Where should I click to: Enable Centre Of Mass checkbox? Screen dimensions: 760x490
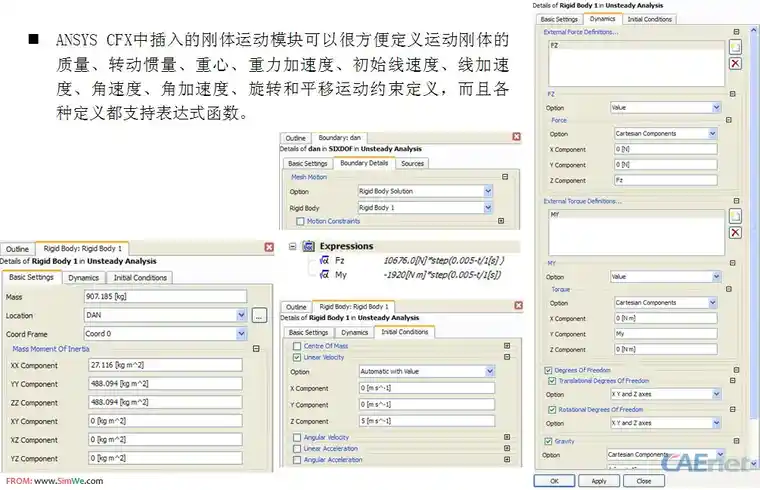297,346
